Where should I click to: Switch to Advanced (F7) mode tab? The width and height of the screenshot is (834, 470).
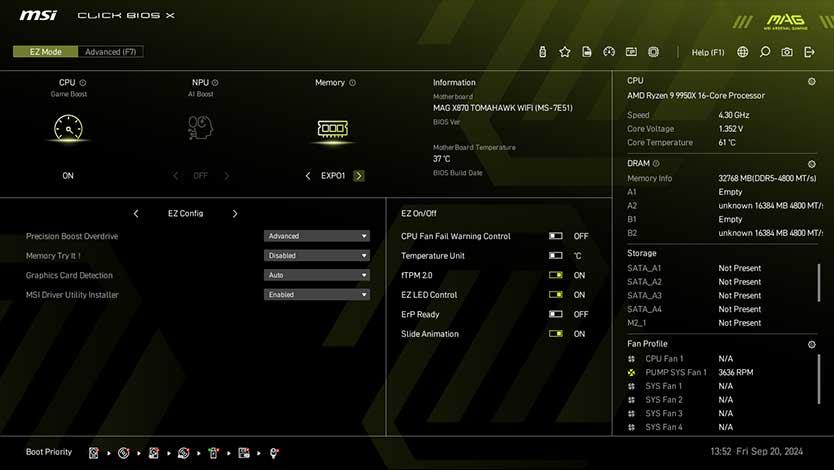[x=110, y=52]
